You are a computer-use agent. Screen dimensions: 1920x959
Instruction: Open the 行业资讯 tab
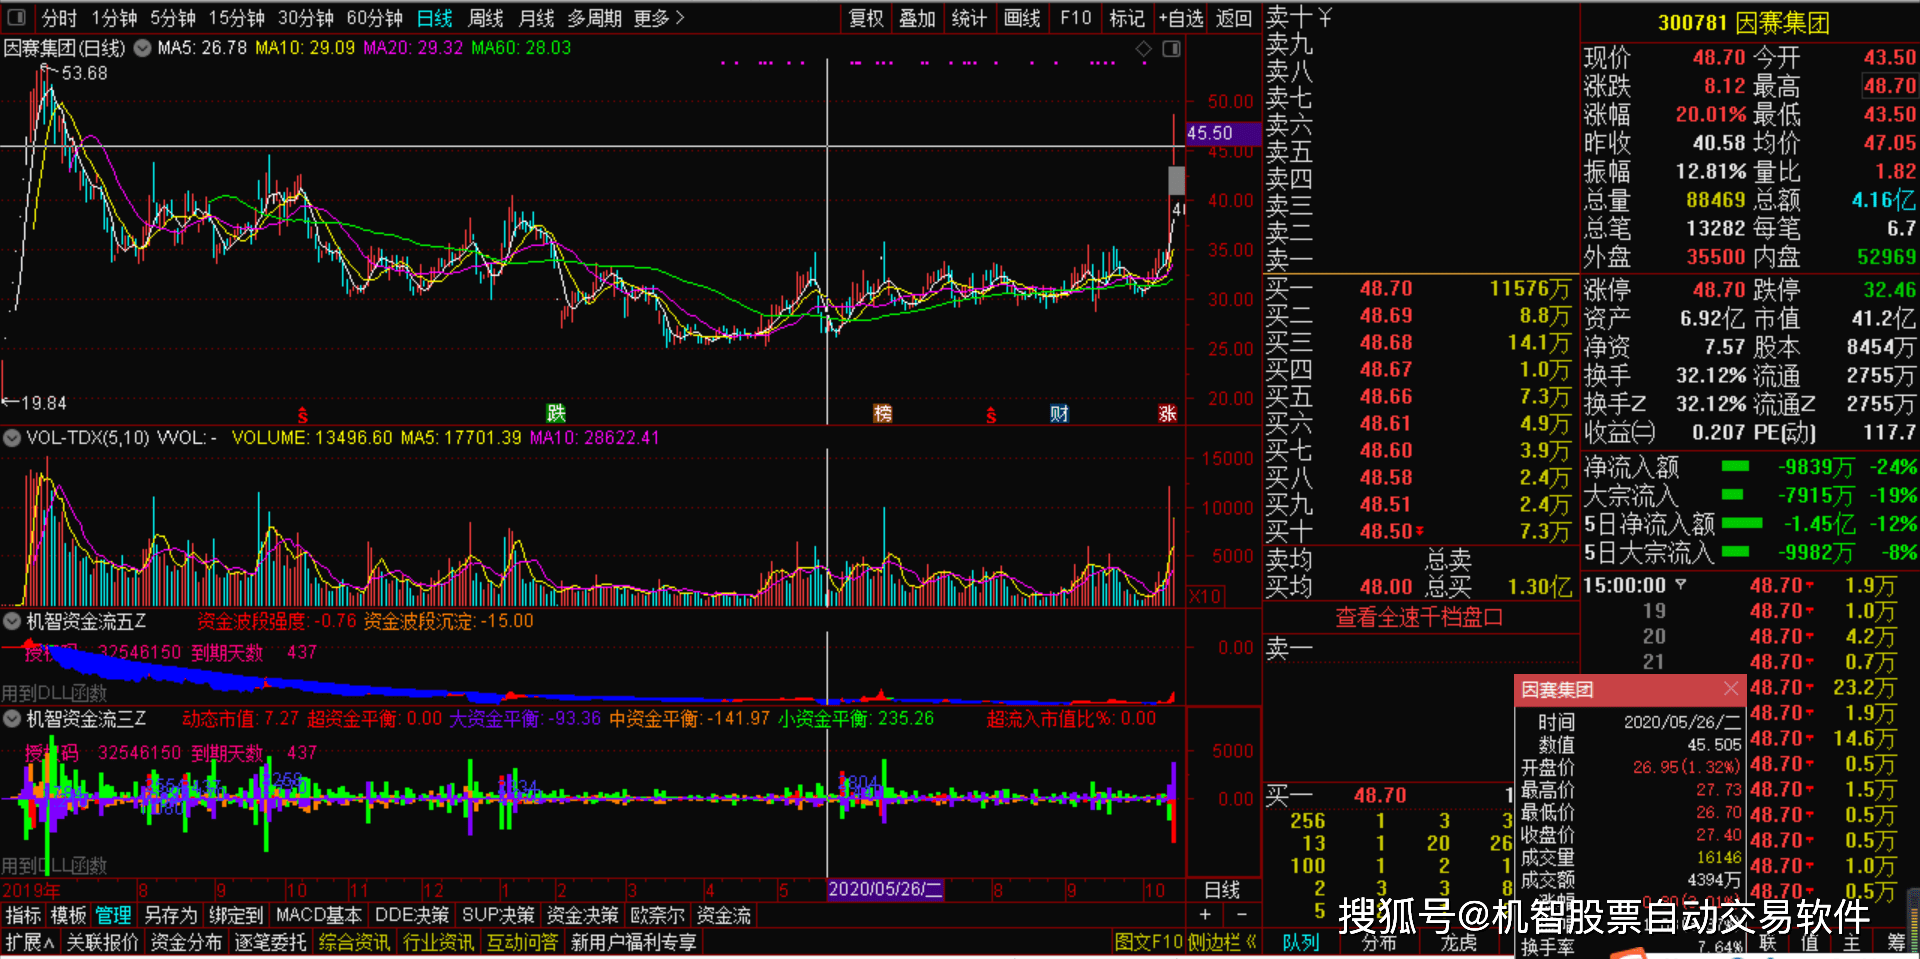[x=438, y=942]
